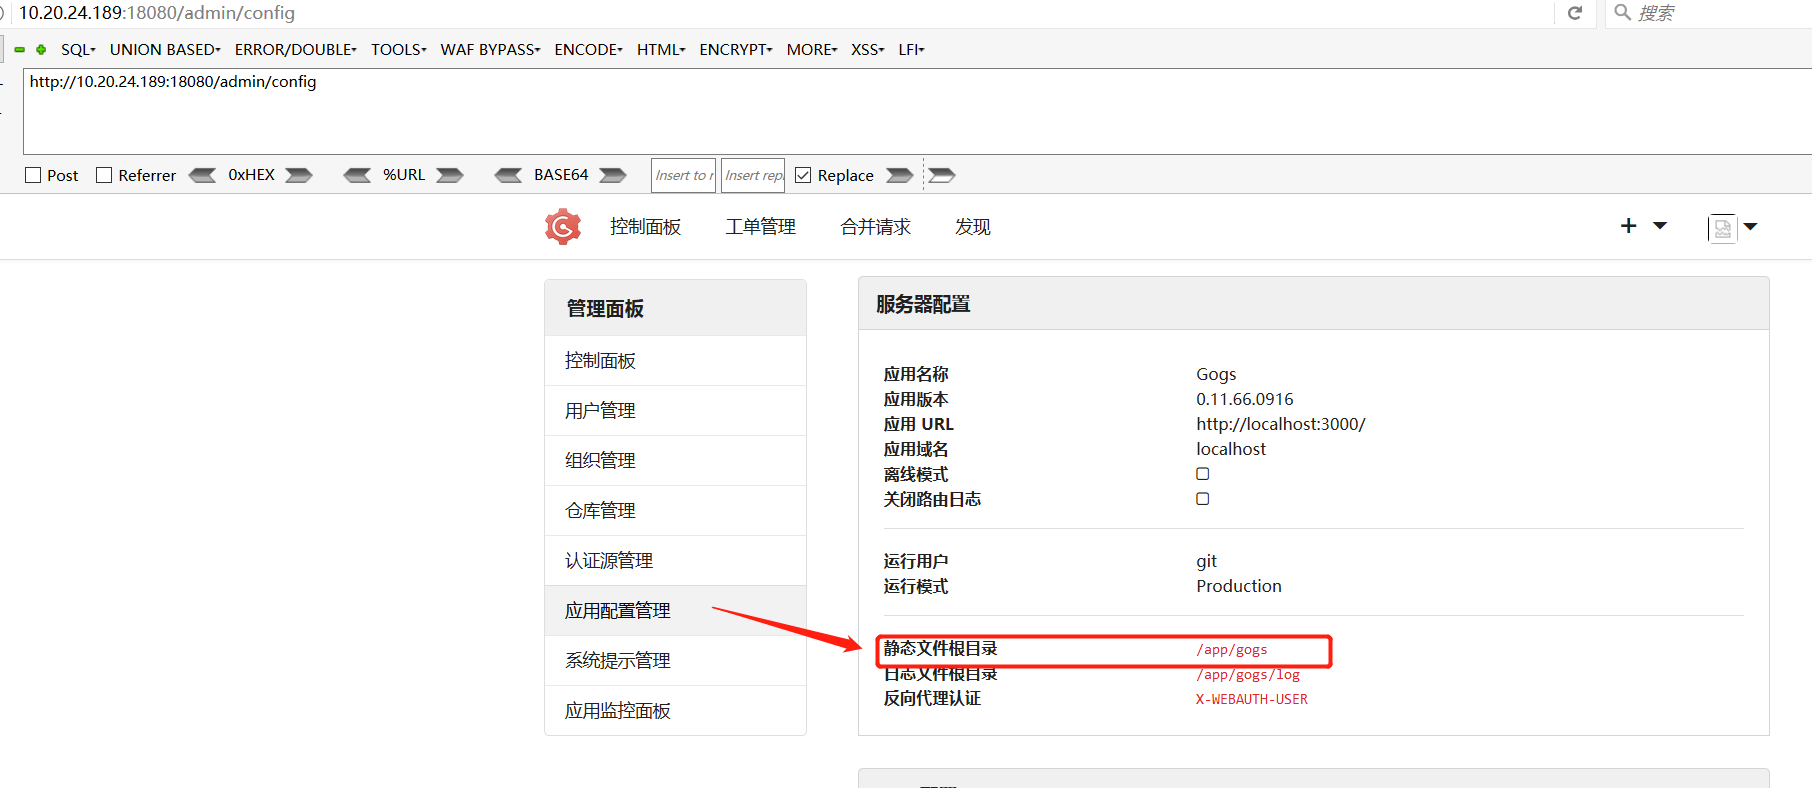Open 工单管理 in the top navigation

tap(761, 227)
